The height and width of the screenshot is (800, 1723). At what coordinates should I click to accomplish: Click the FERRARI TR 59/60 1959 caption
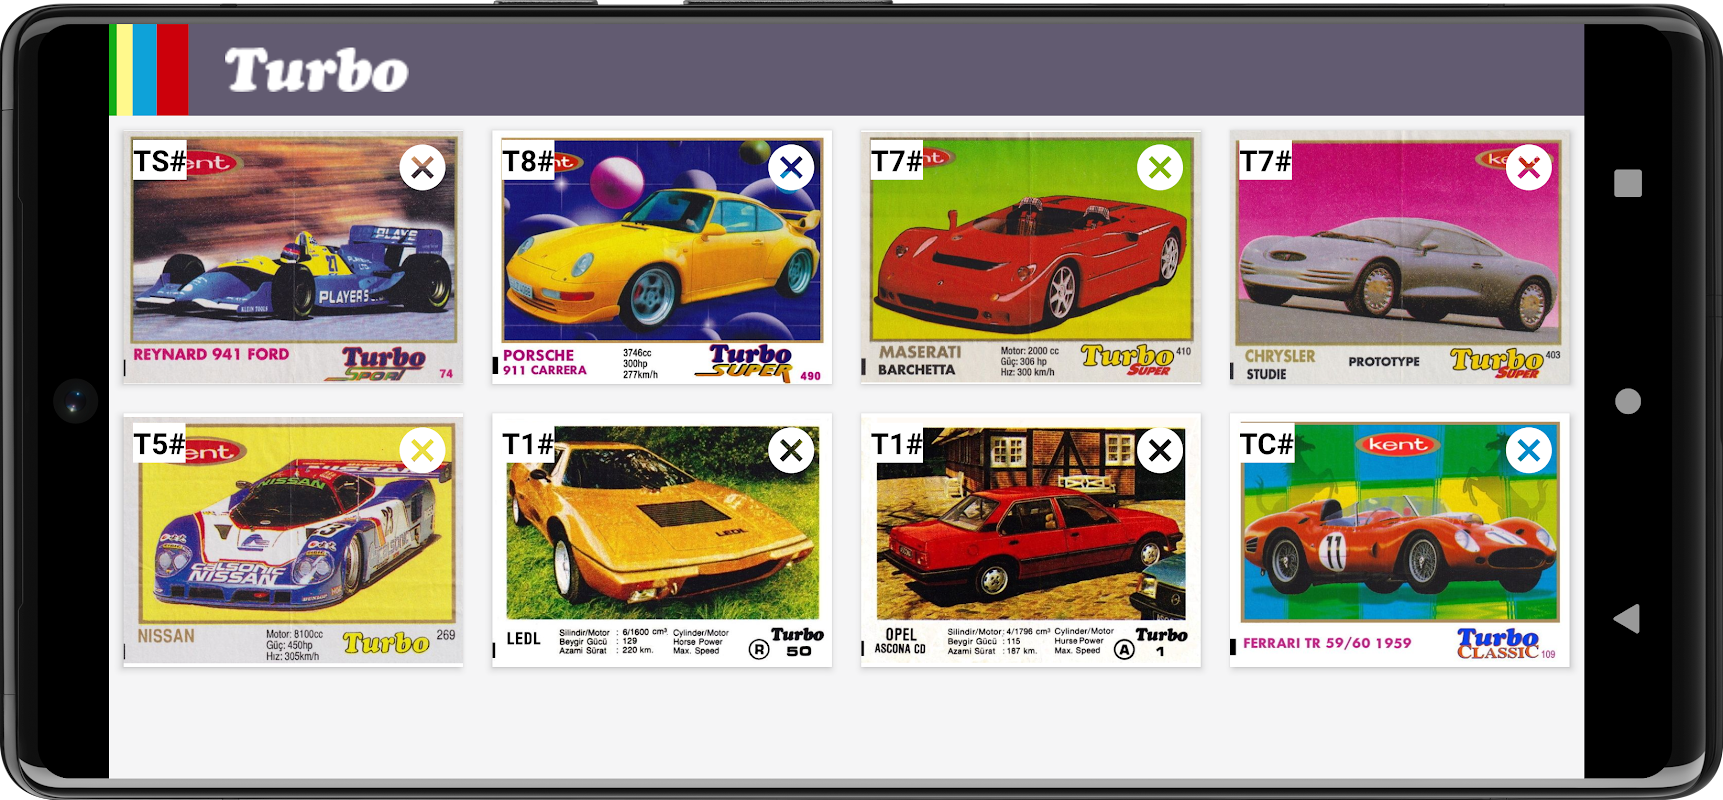point(1327,643)
